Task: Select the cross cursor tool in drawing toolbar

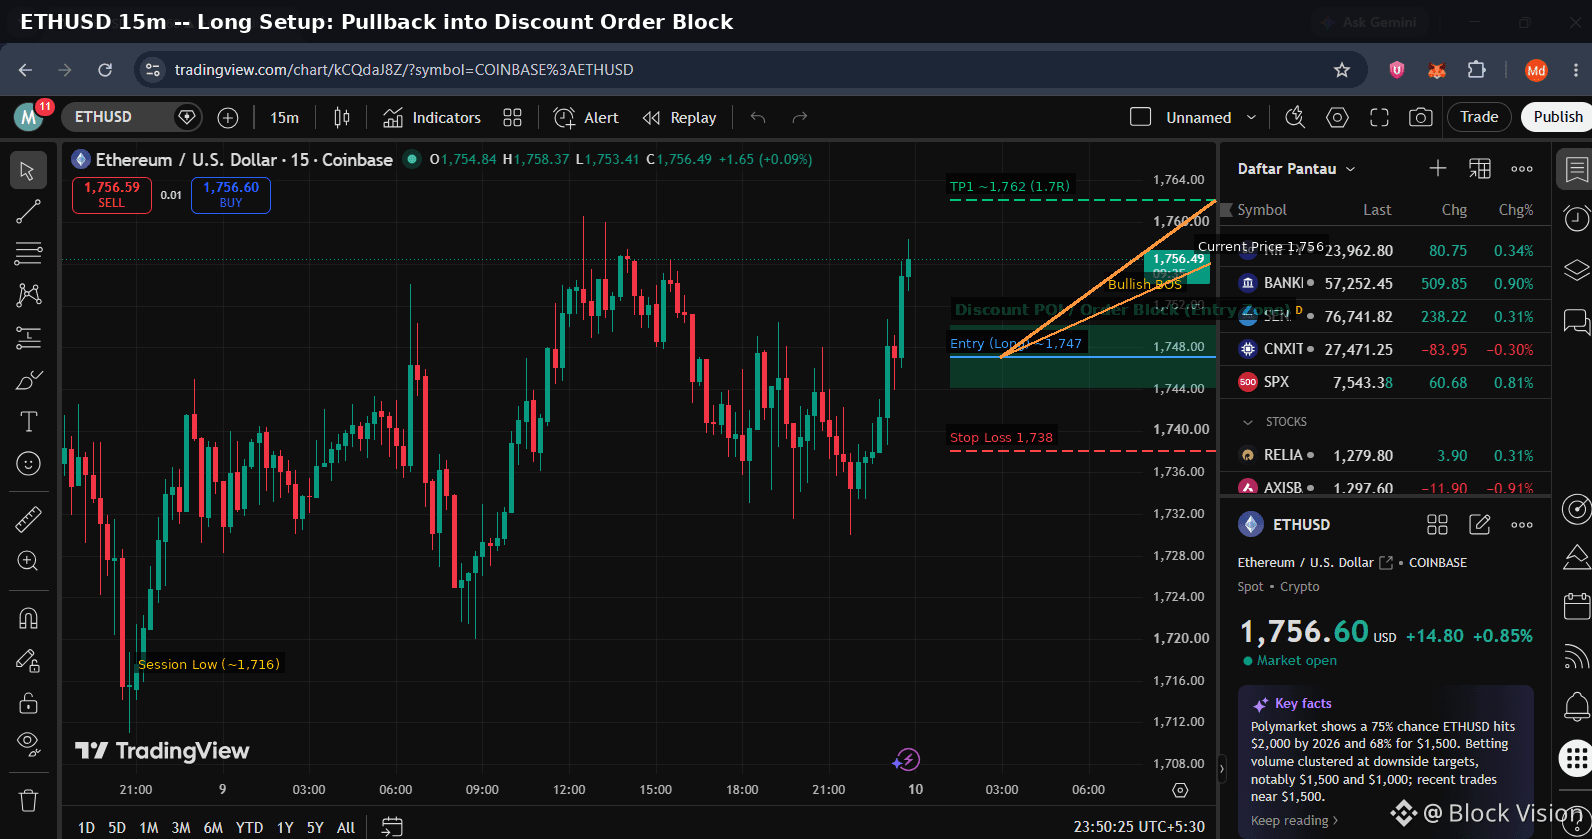Action: click(x=28, y=171)
